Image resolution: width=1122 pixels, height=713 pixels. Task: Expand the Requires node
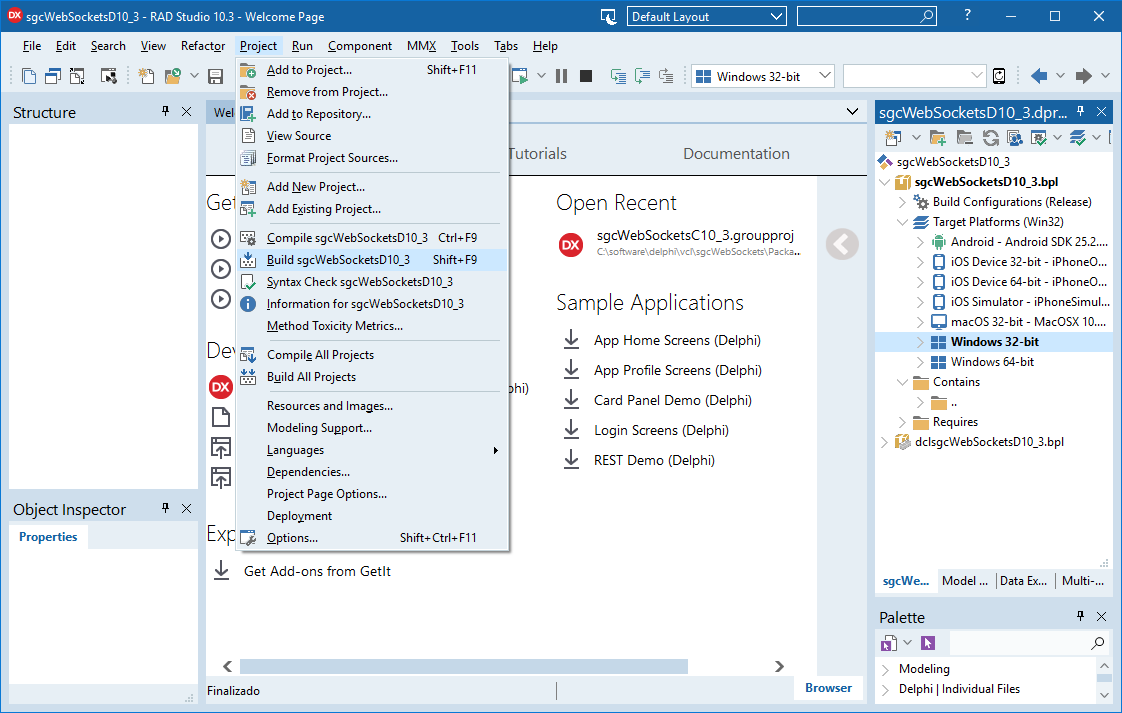(x=902, y=422)
